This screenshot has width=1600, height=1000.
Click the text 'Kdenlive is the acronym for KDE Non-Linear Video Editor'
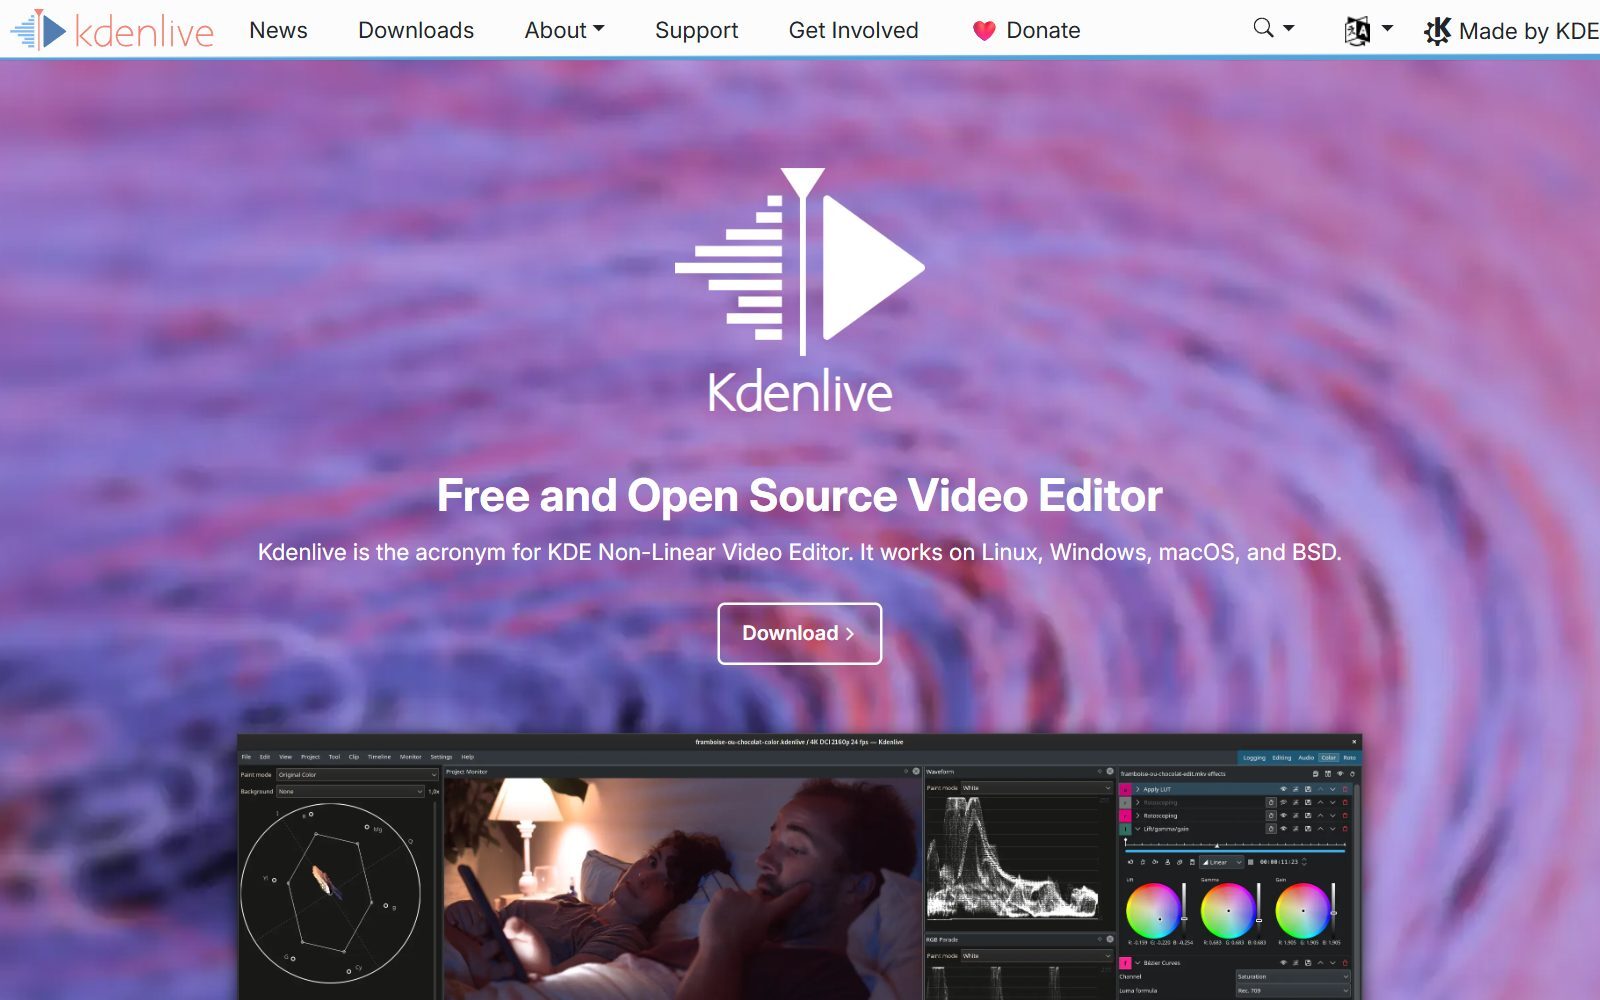coord(554,552)
